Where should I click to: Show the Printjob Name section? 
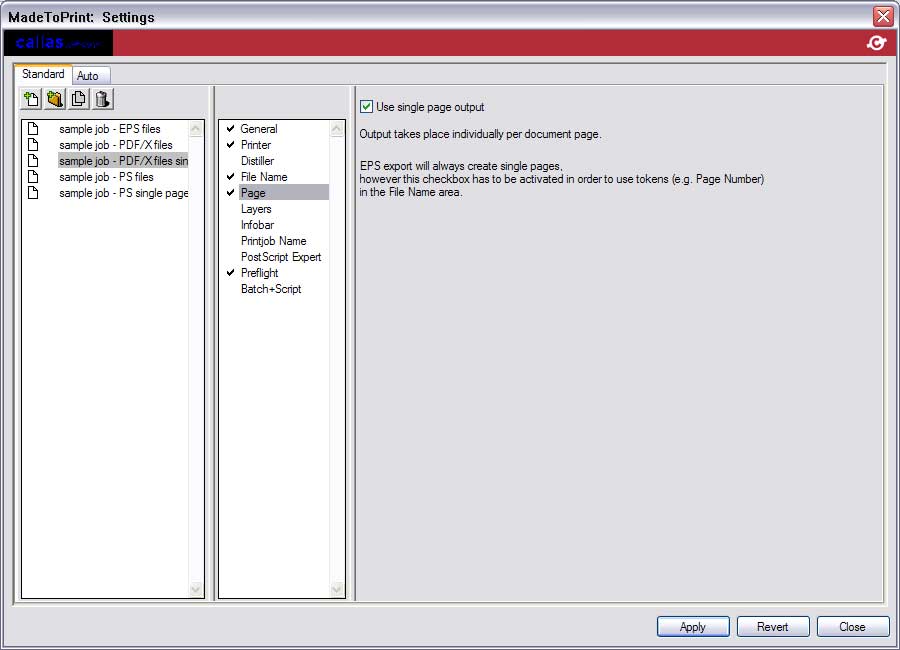click(x=273, y=241)
